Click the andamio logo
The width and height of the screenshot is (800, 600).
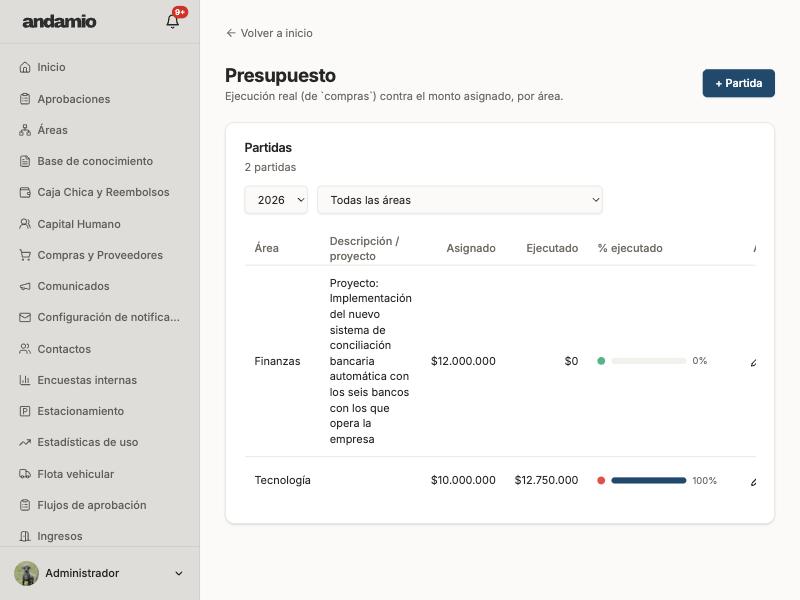59,21
